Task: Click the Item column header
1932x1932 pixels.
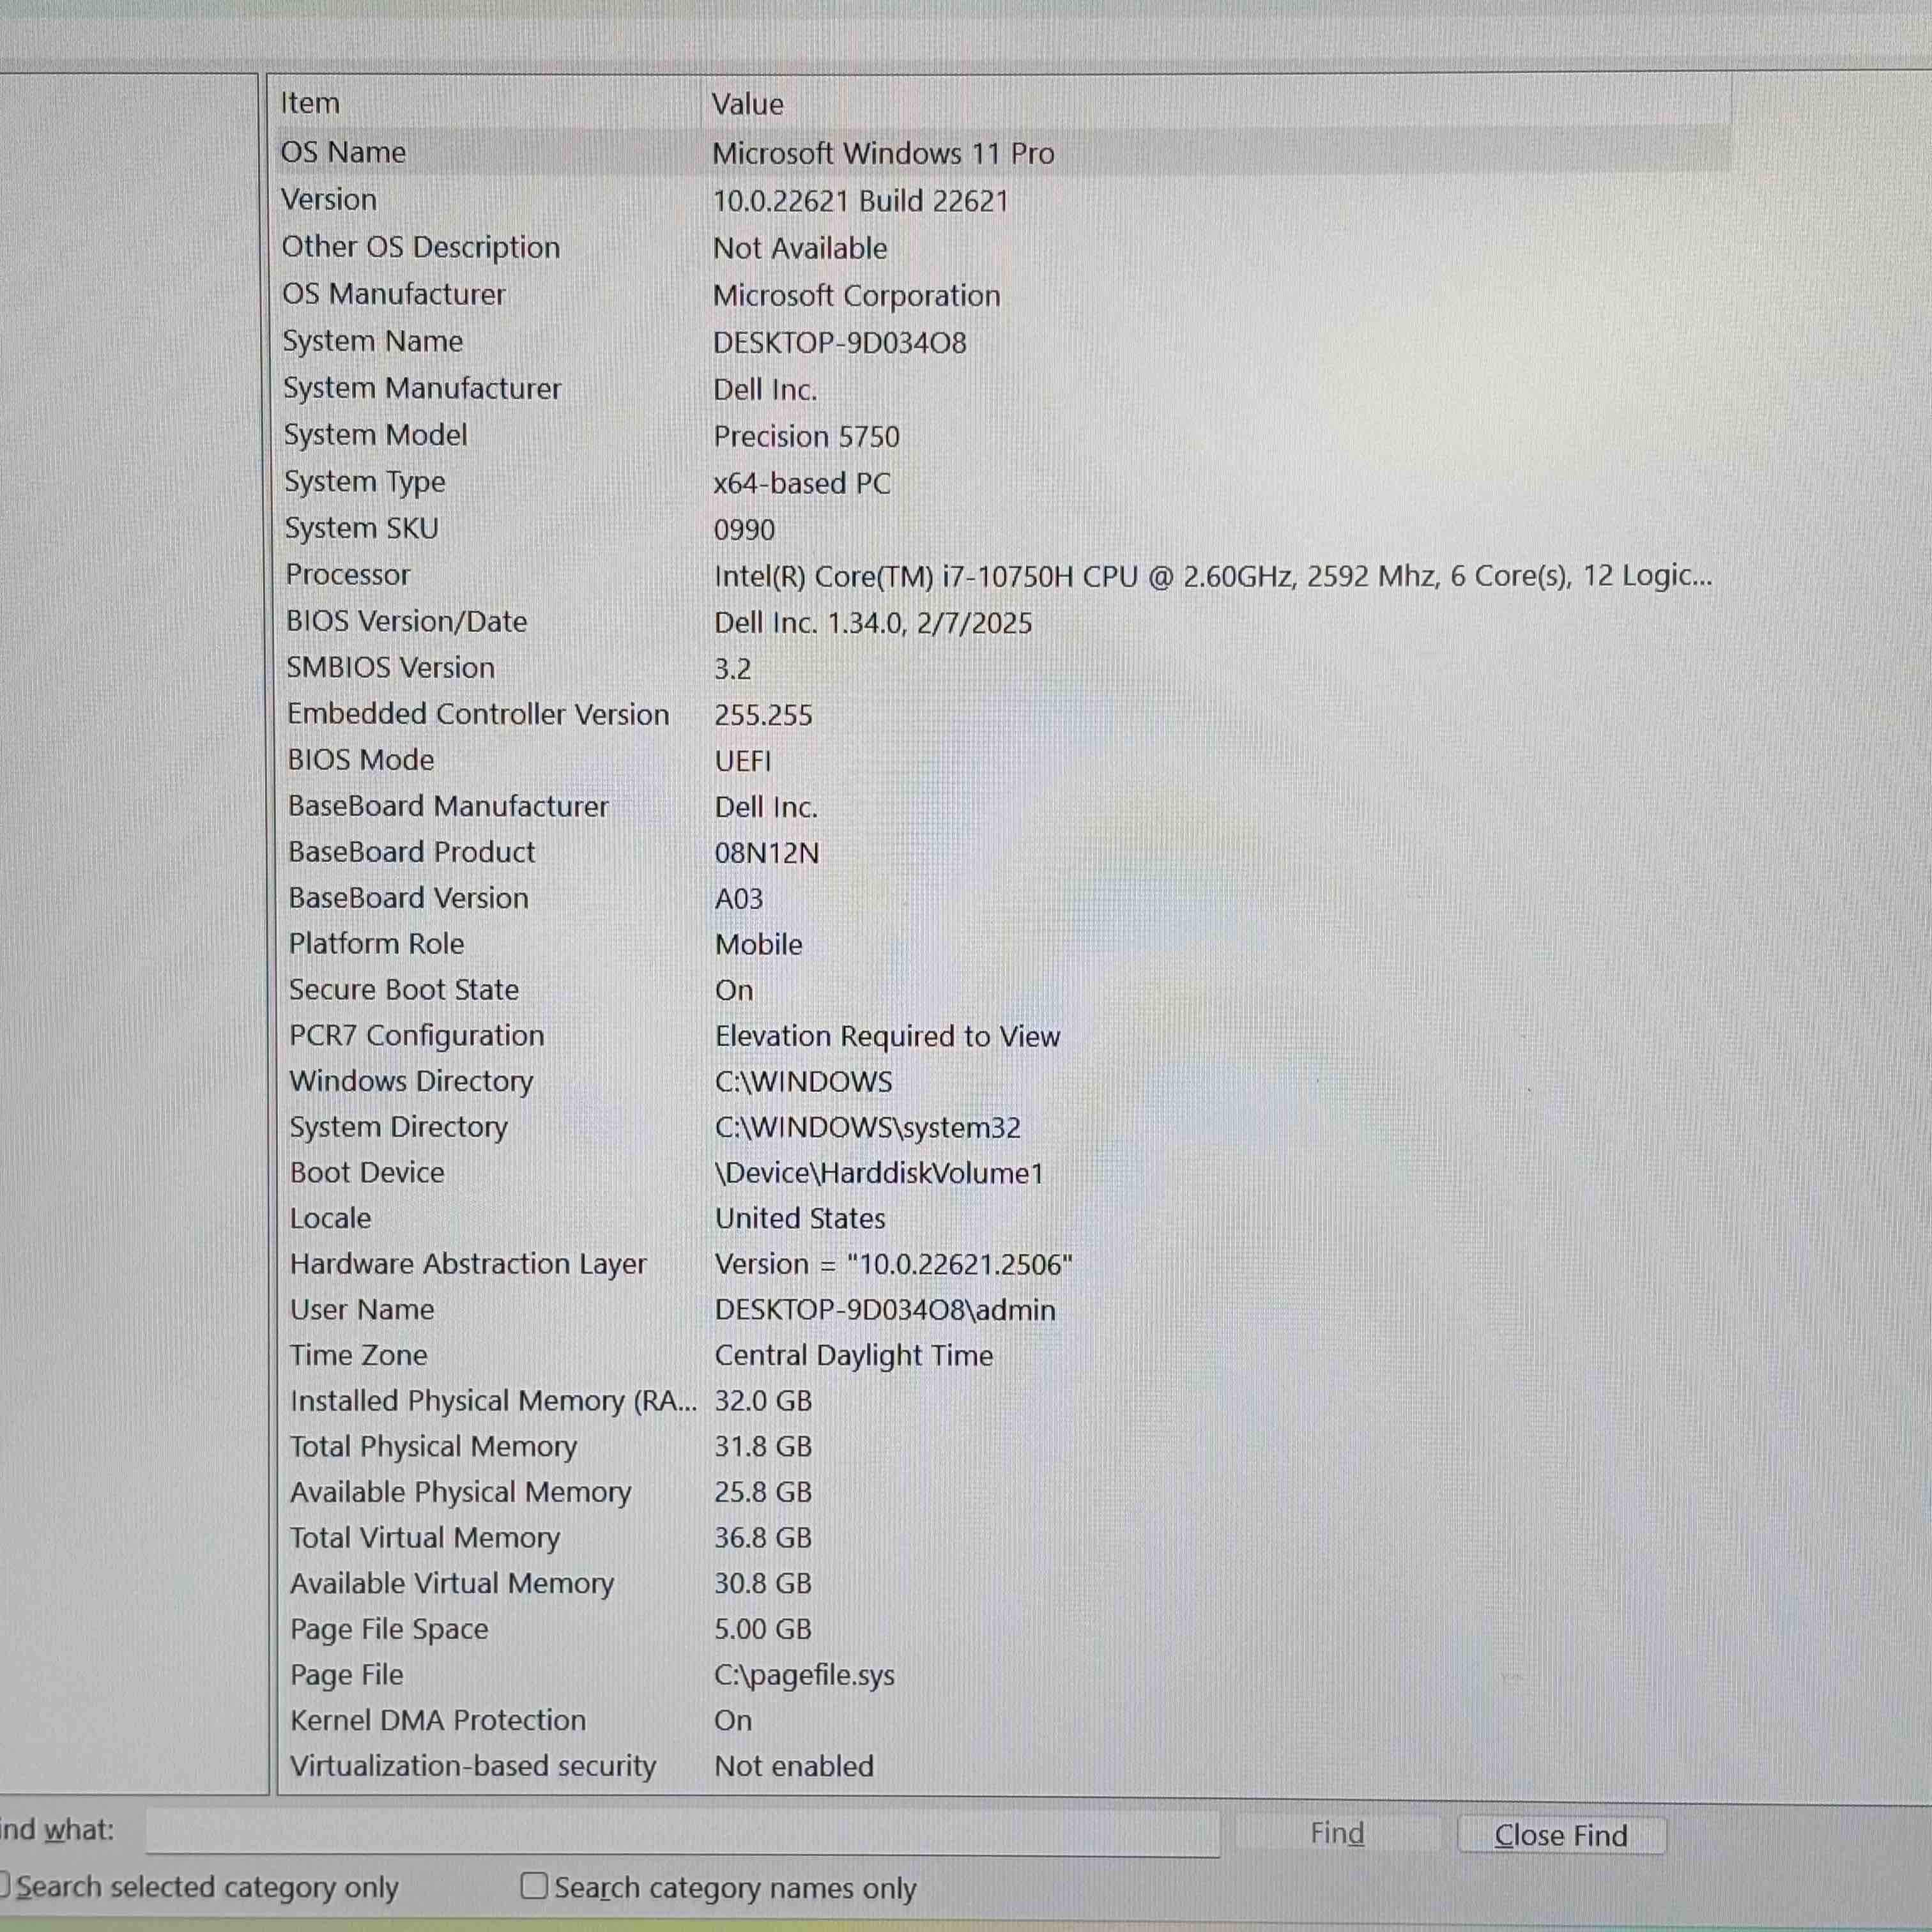Action: (x=310, y=103)
